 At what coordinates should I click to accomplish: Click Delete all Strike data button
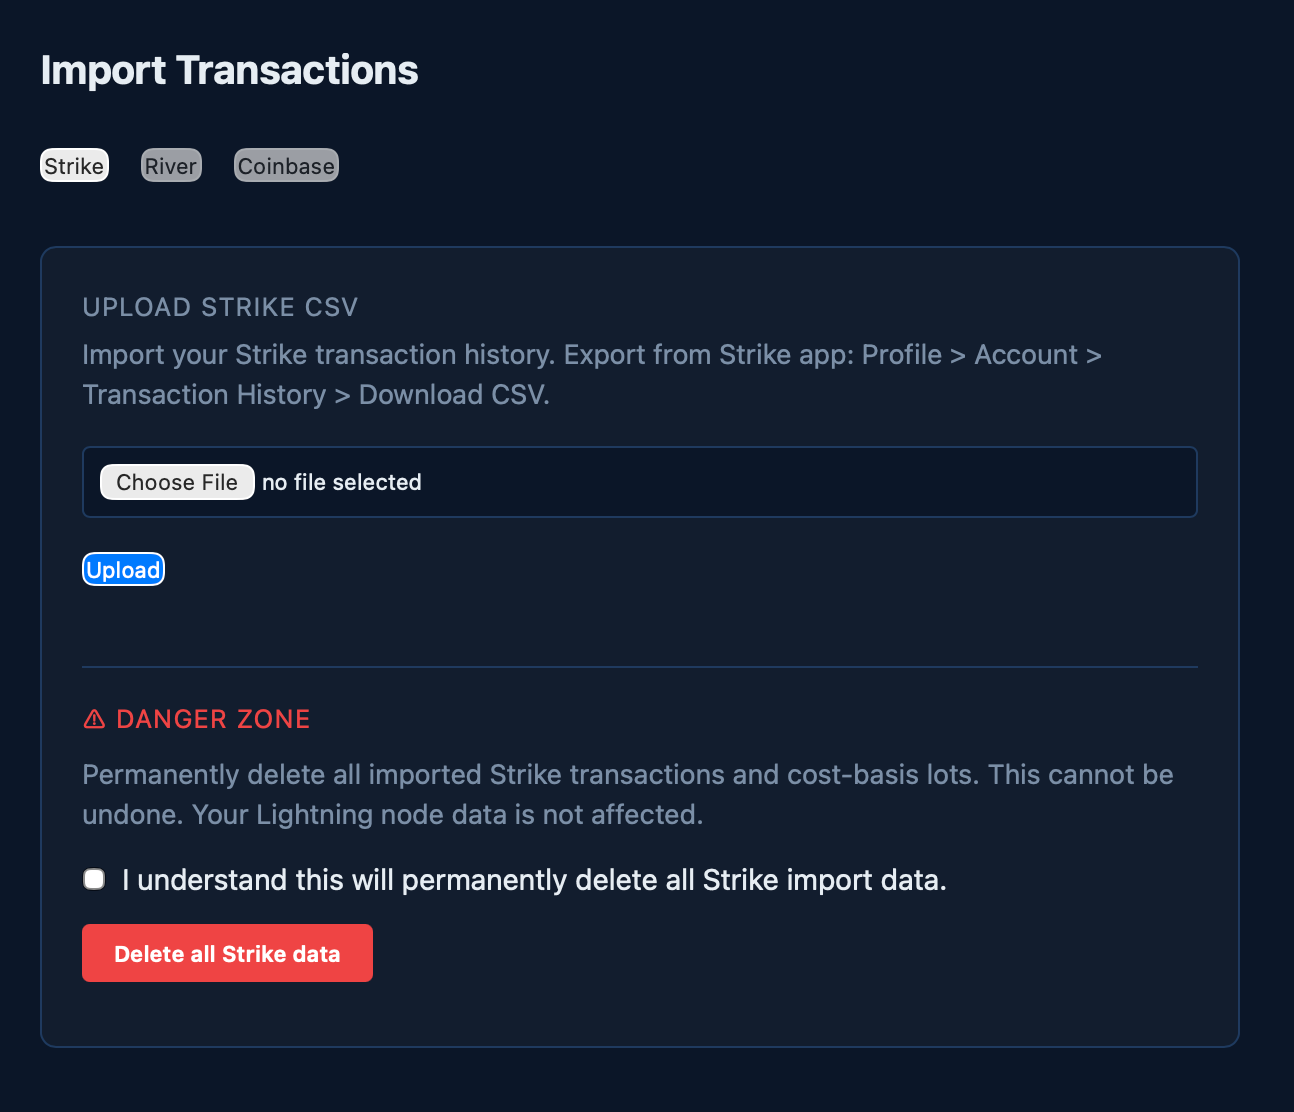[x=227, y=953]
